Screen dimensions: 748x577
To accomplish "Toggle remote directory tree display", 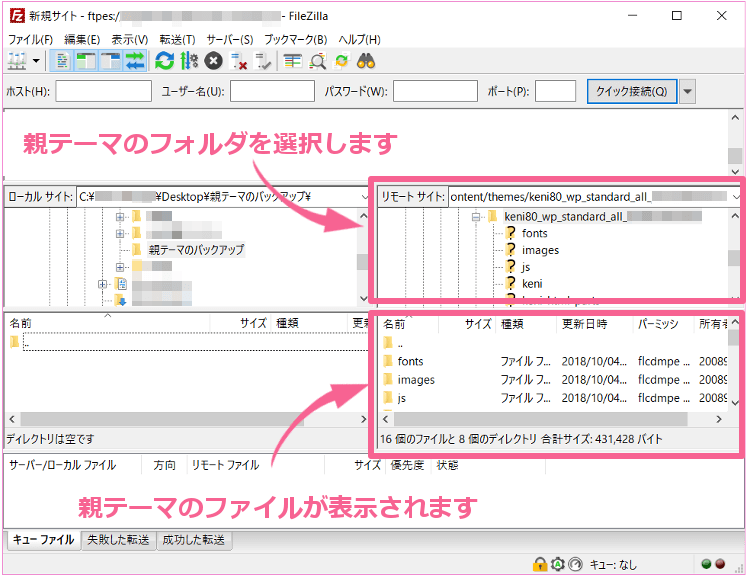I will (111, 61).
